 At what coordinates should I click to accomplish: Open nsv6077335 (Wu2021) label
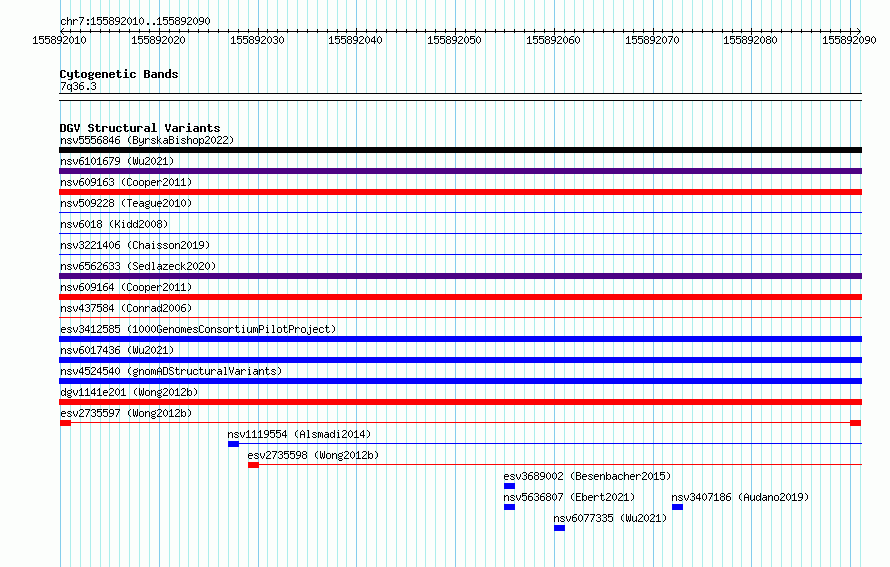click(x=610, y=518)
